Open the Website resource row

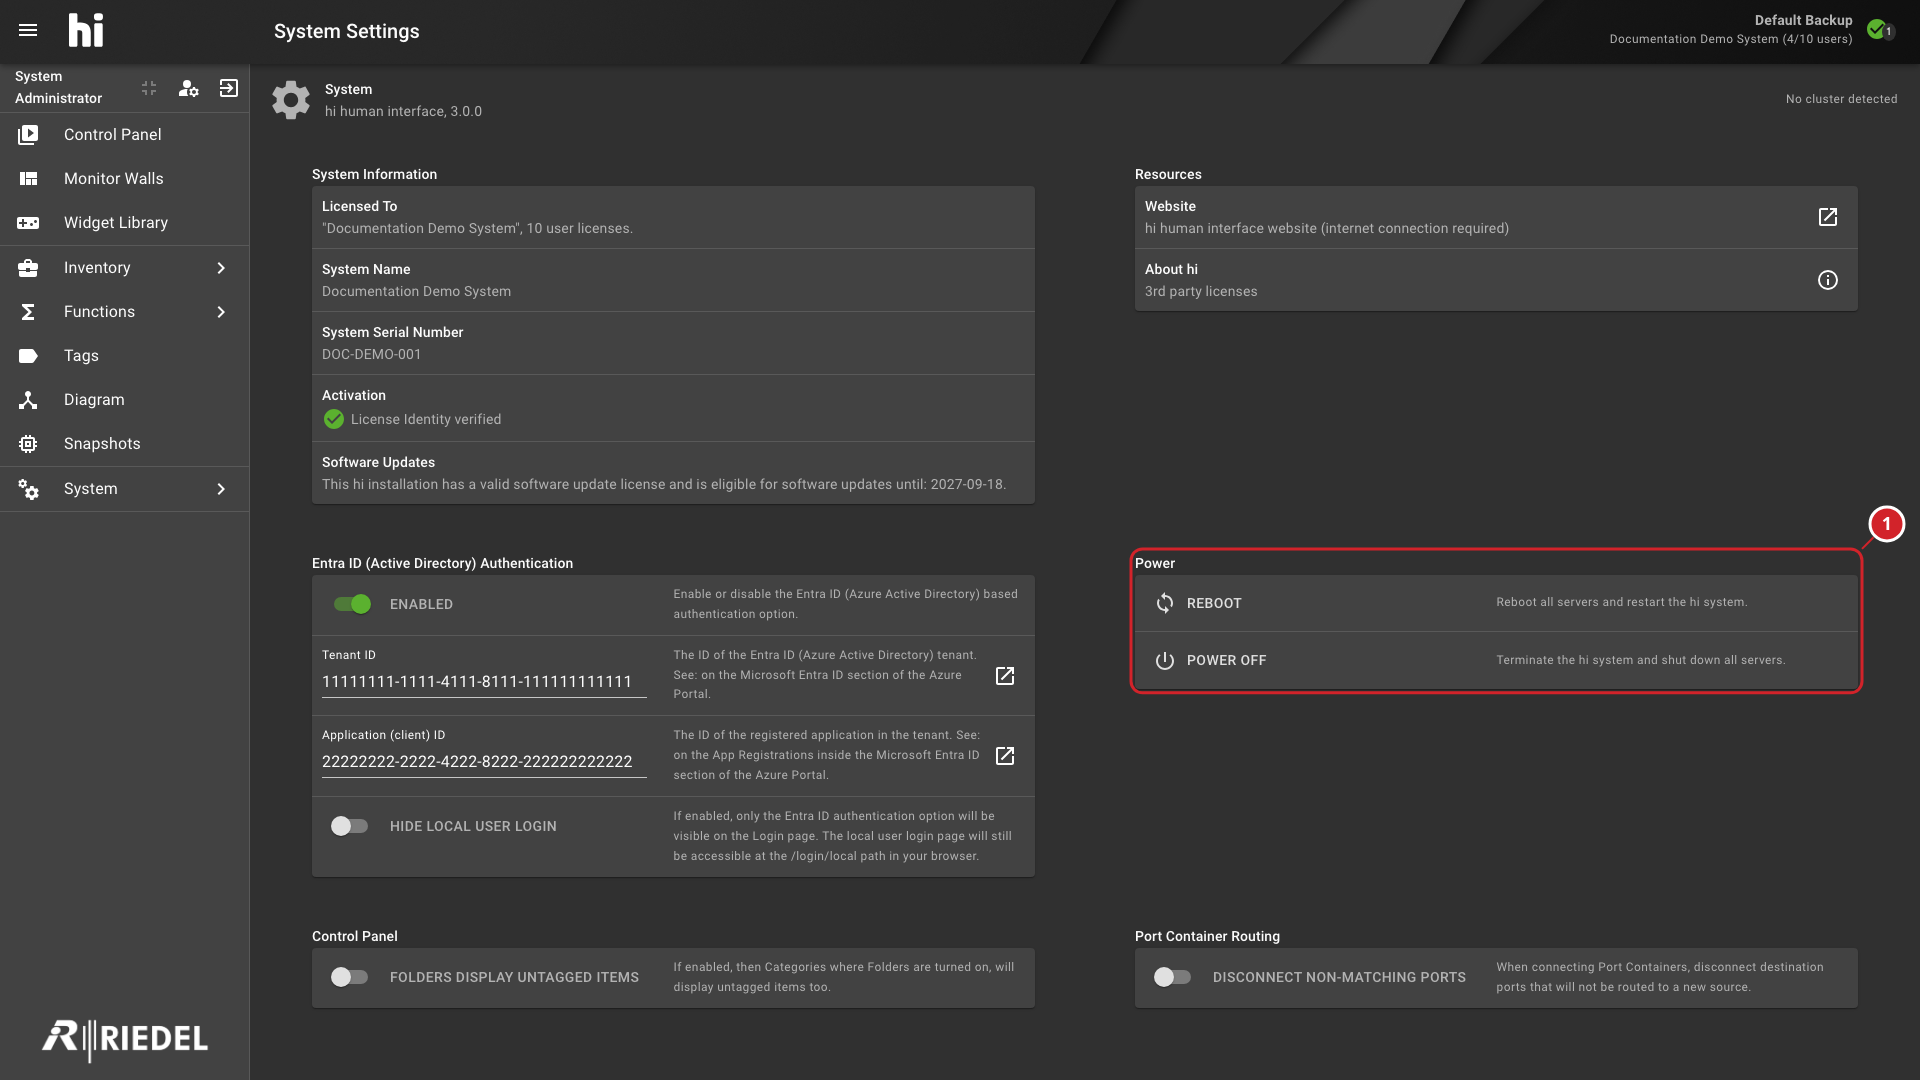click(x=1496, y=217)
